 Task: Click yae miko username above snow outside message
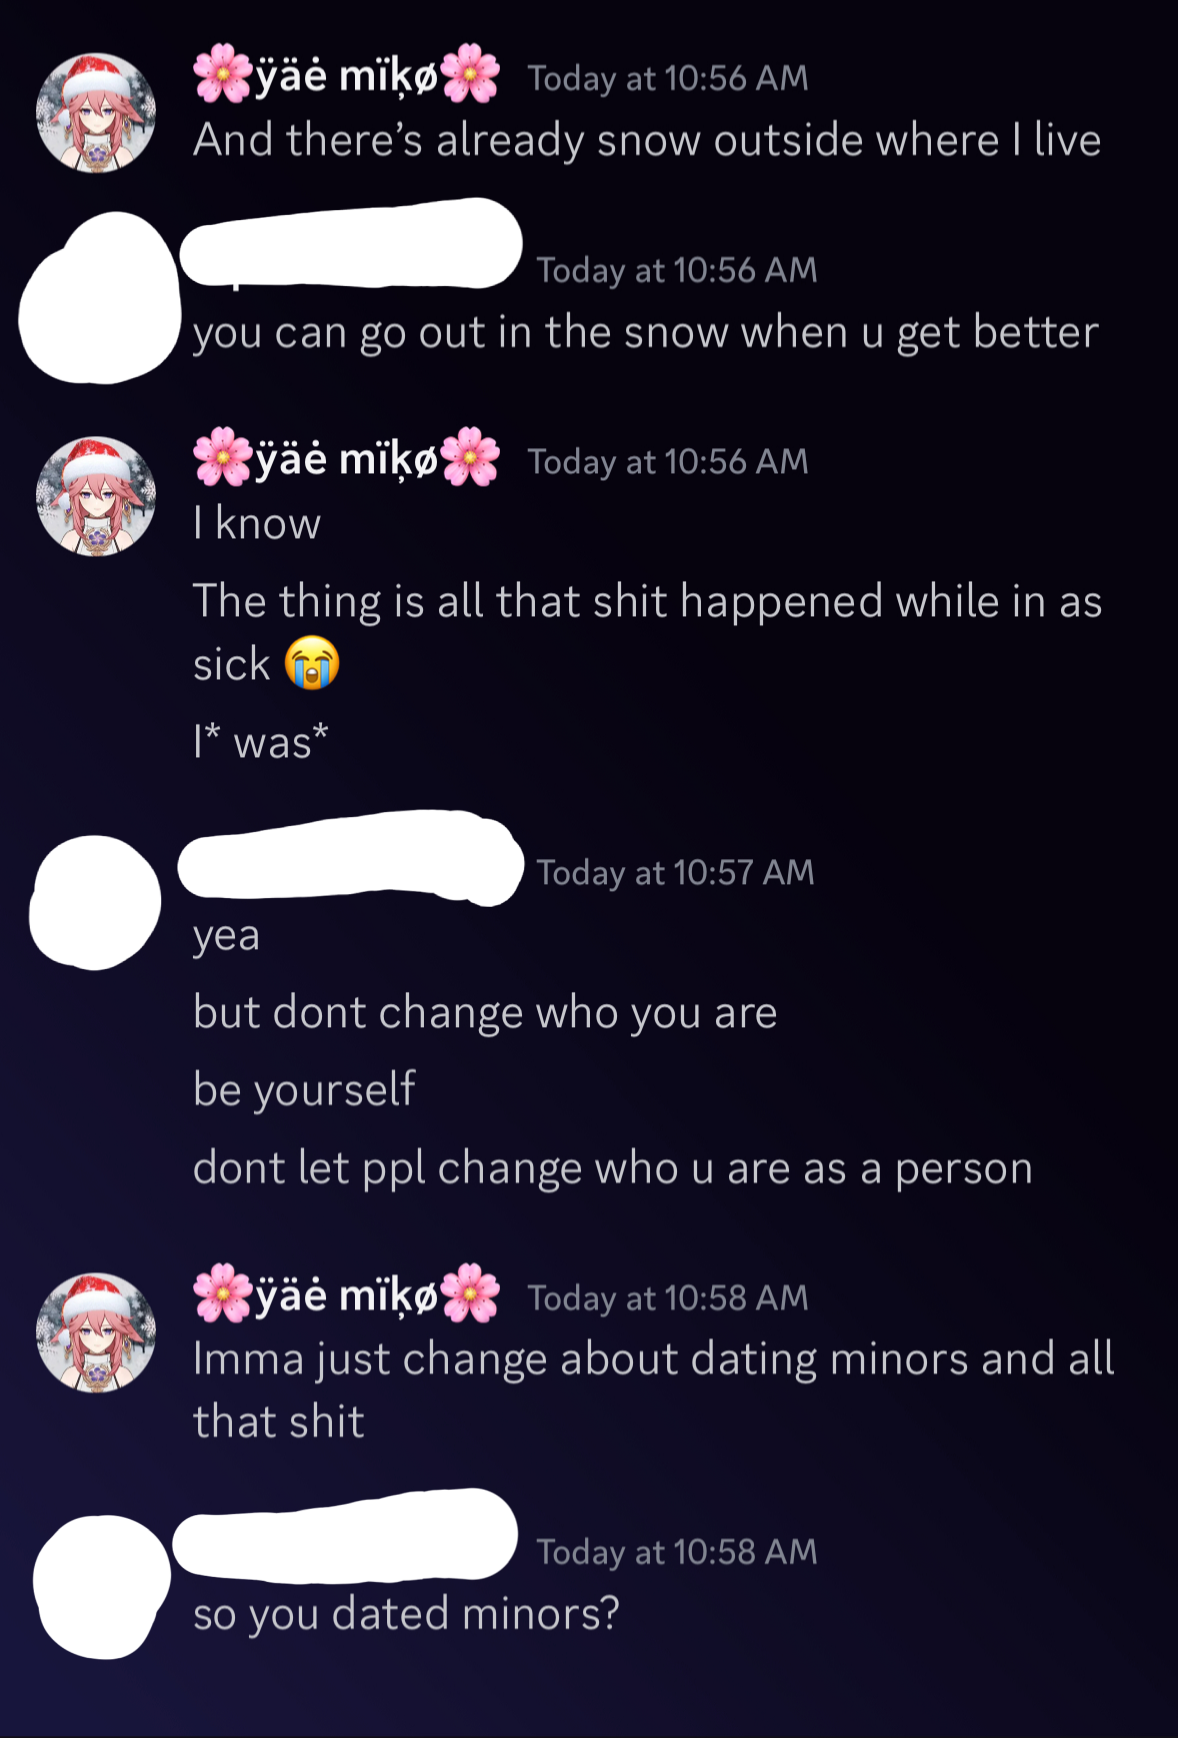point(346,75)
